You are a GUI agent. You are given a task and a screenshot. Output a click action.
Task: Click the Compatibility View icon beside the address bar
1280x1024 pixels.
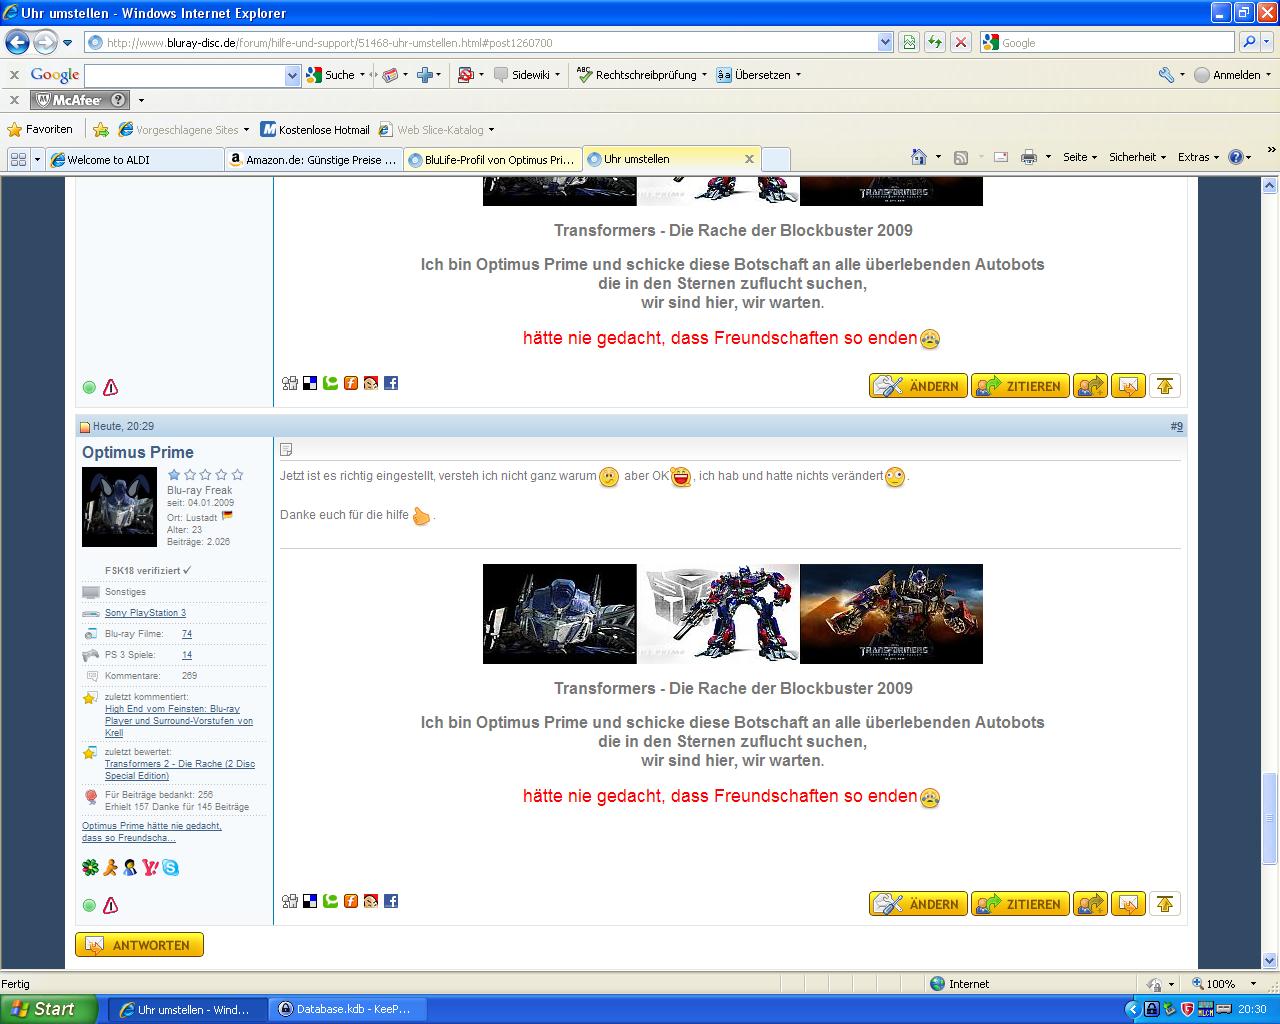click(909, 42)
